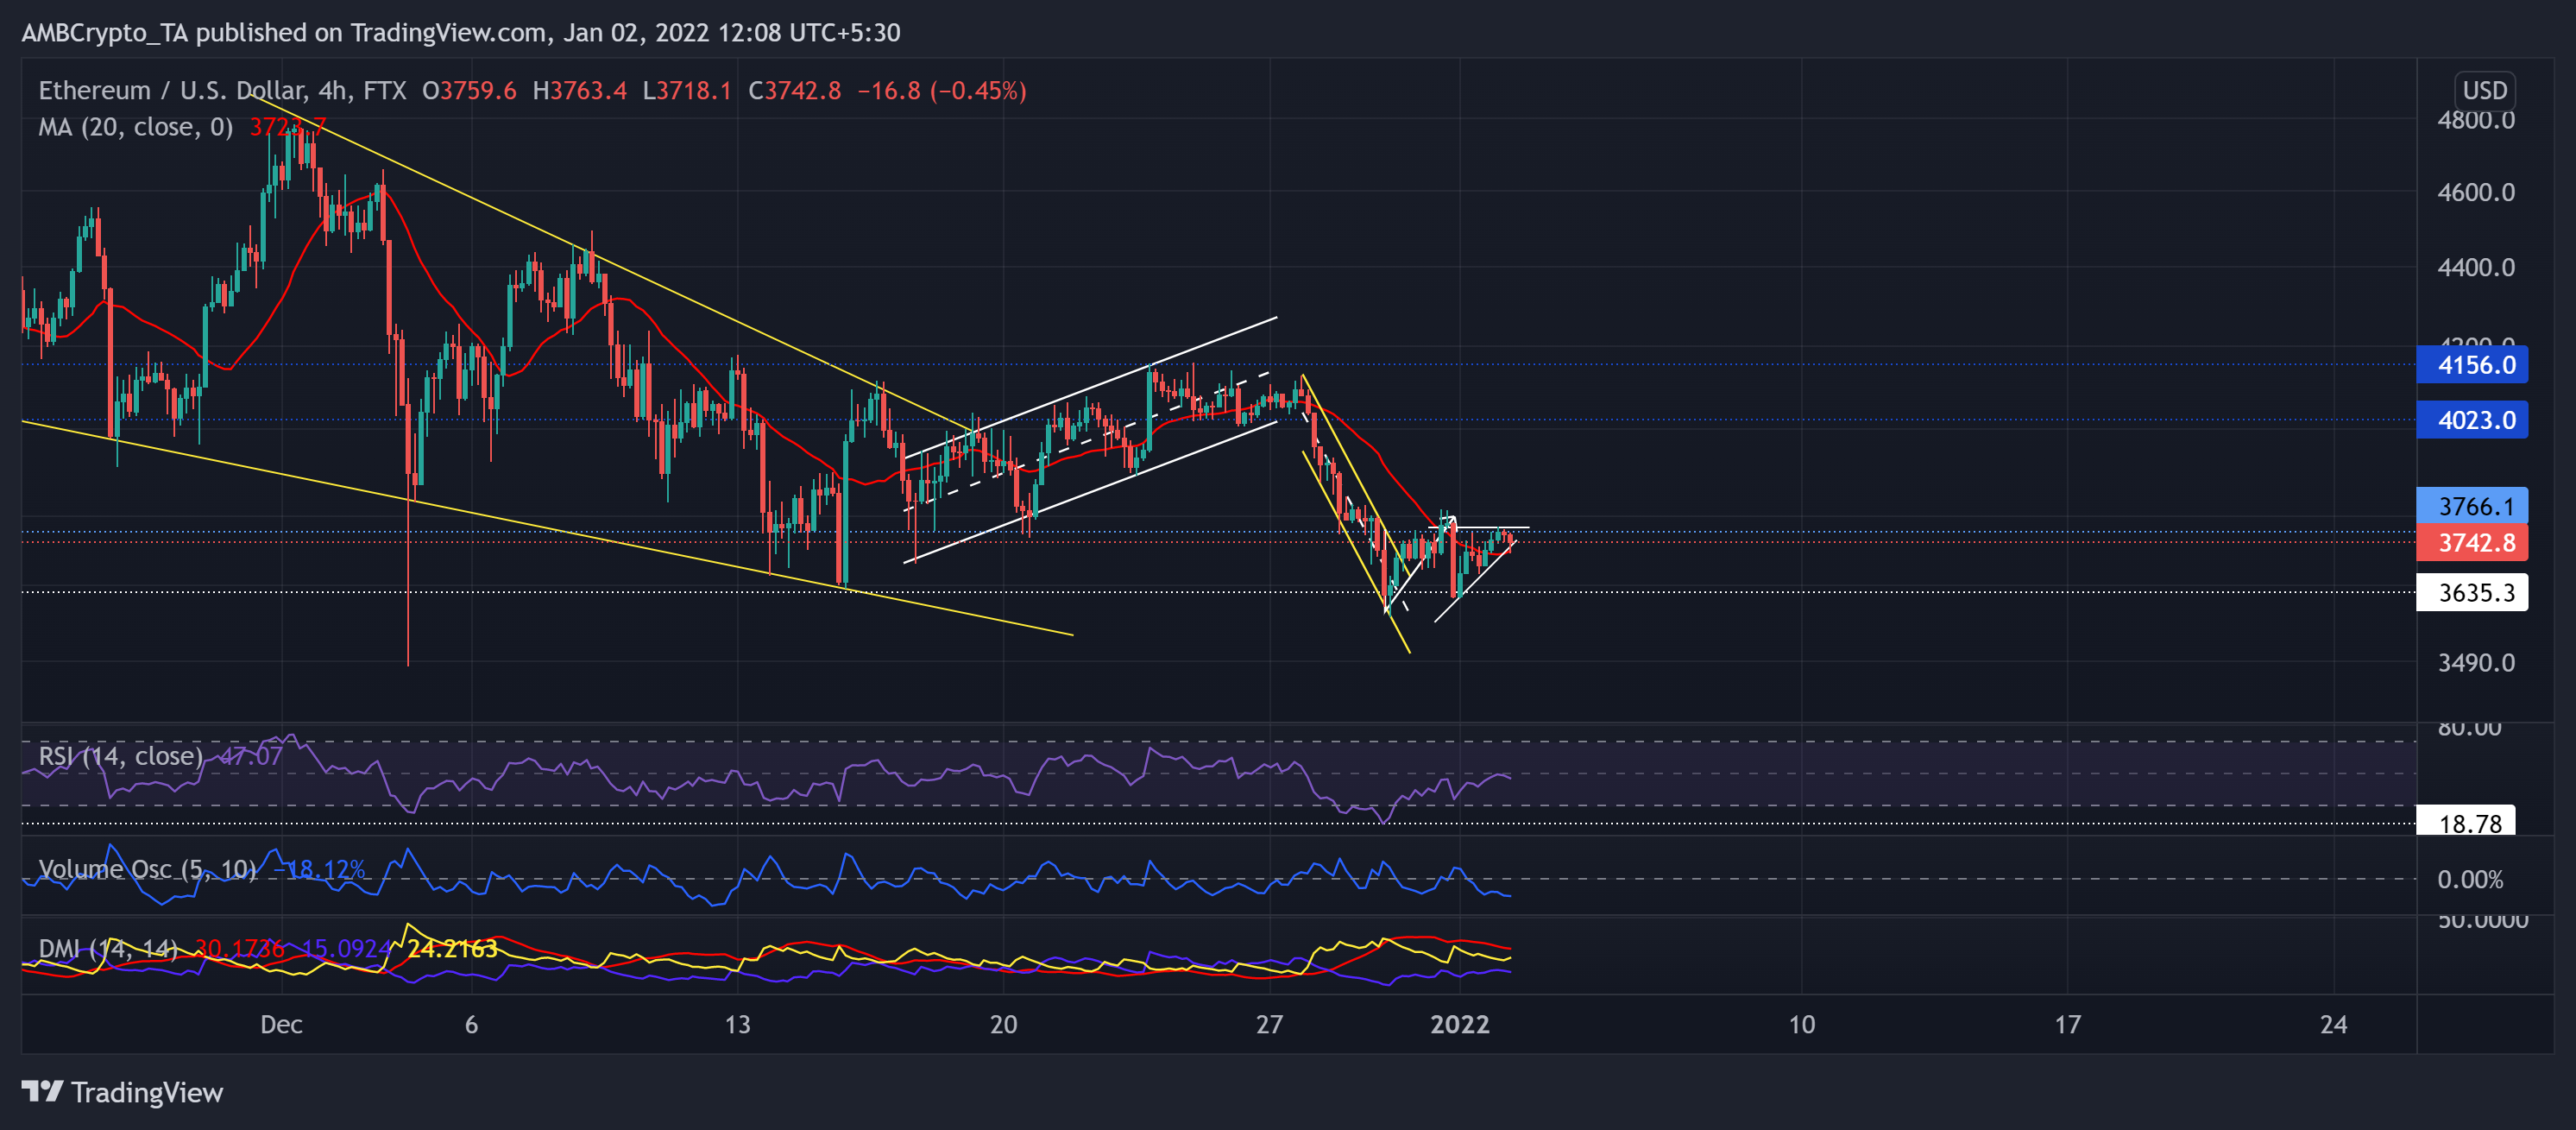Select the 4156.0 blue price label

click(2472, 365)
